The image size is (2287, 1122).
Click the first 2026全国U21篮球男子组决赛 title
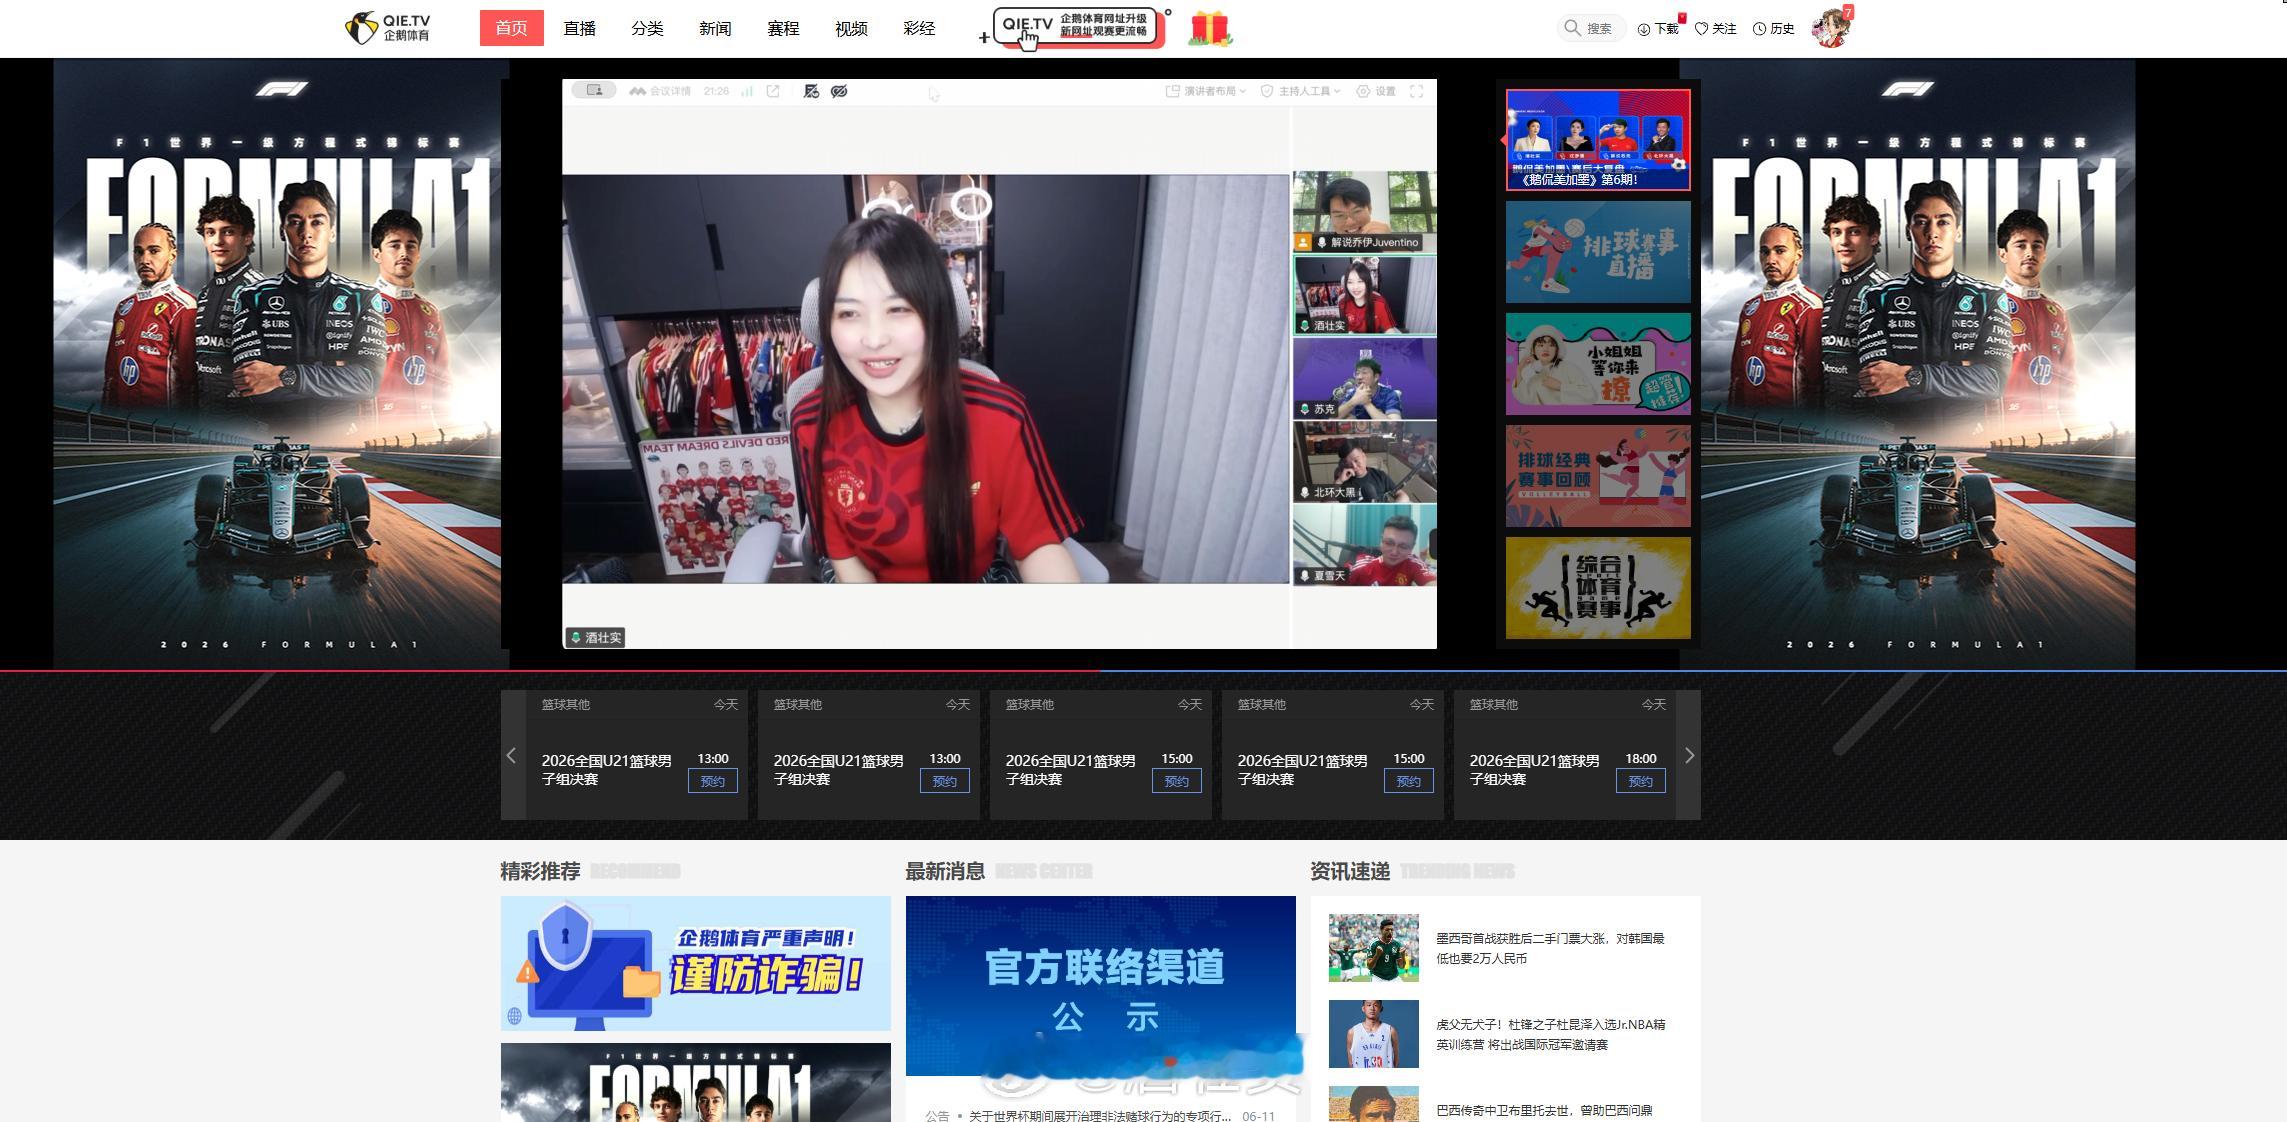(x=606, y=770)
